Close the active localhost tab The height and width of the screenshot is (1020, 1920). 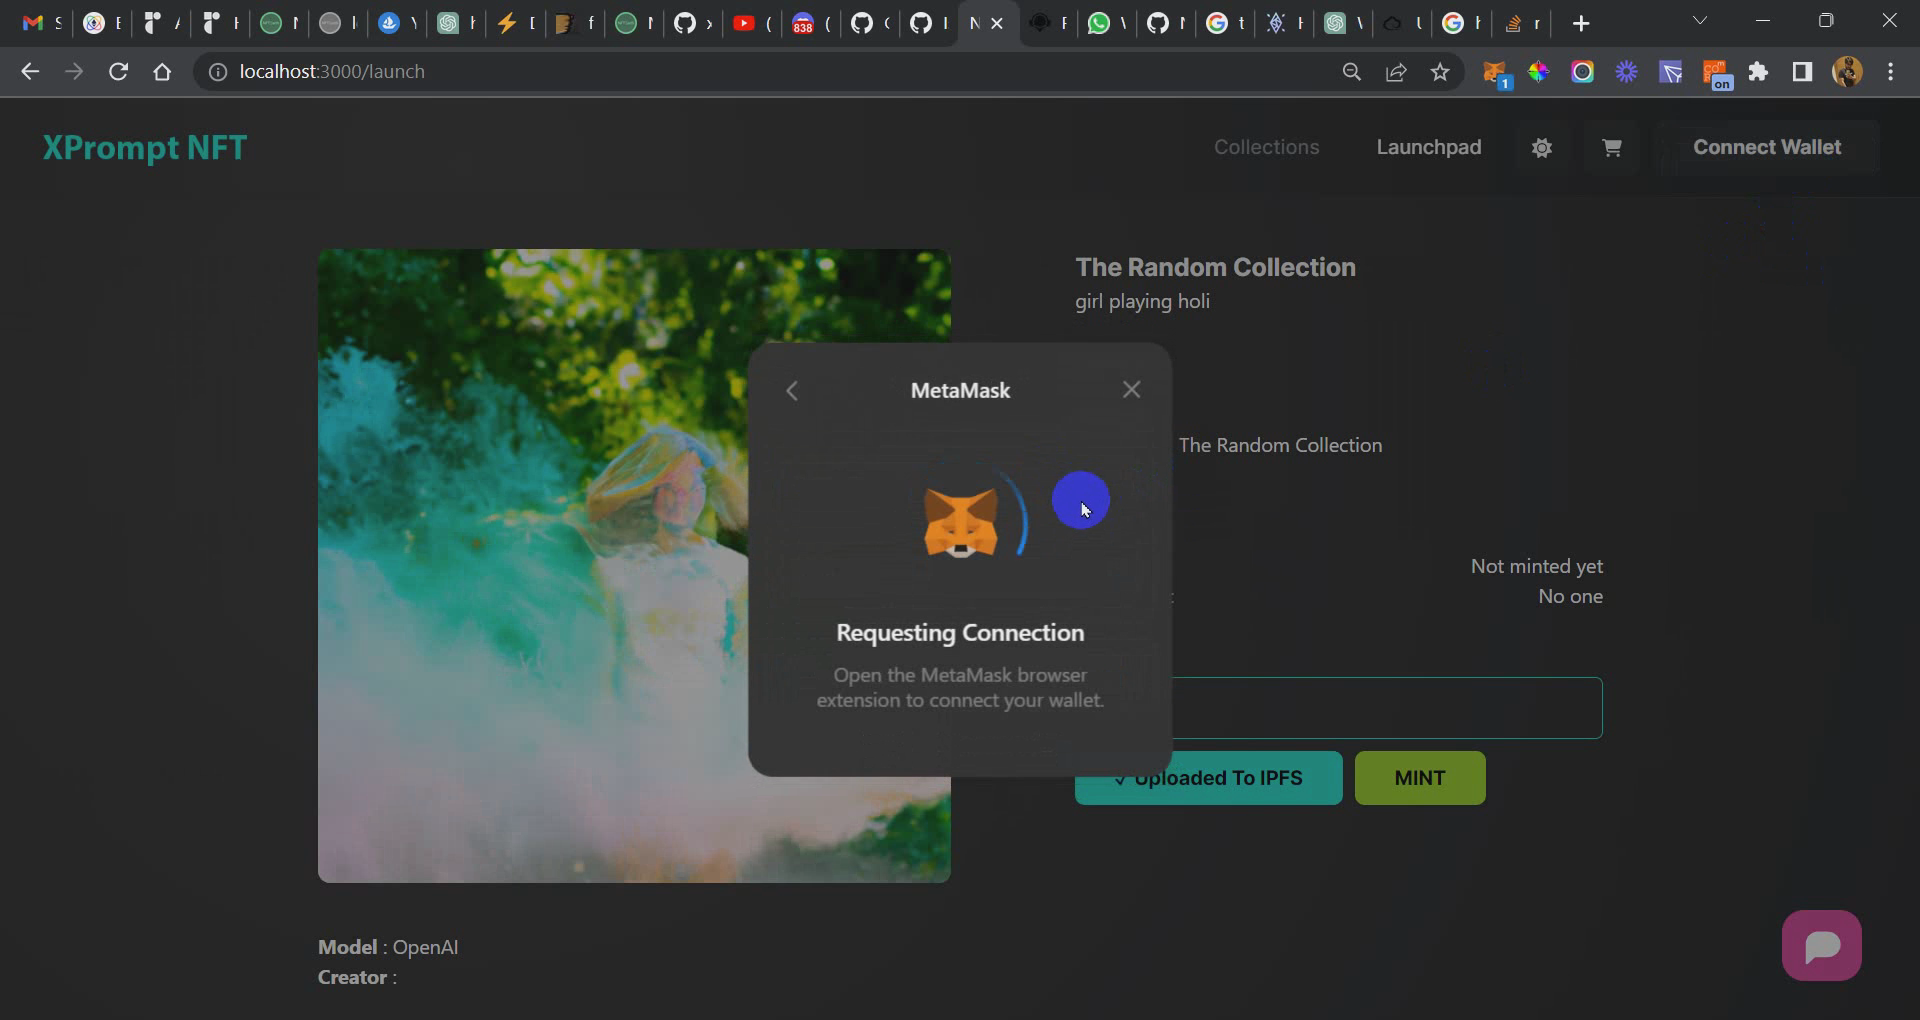pos(997,23)
